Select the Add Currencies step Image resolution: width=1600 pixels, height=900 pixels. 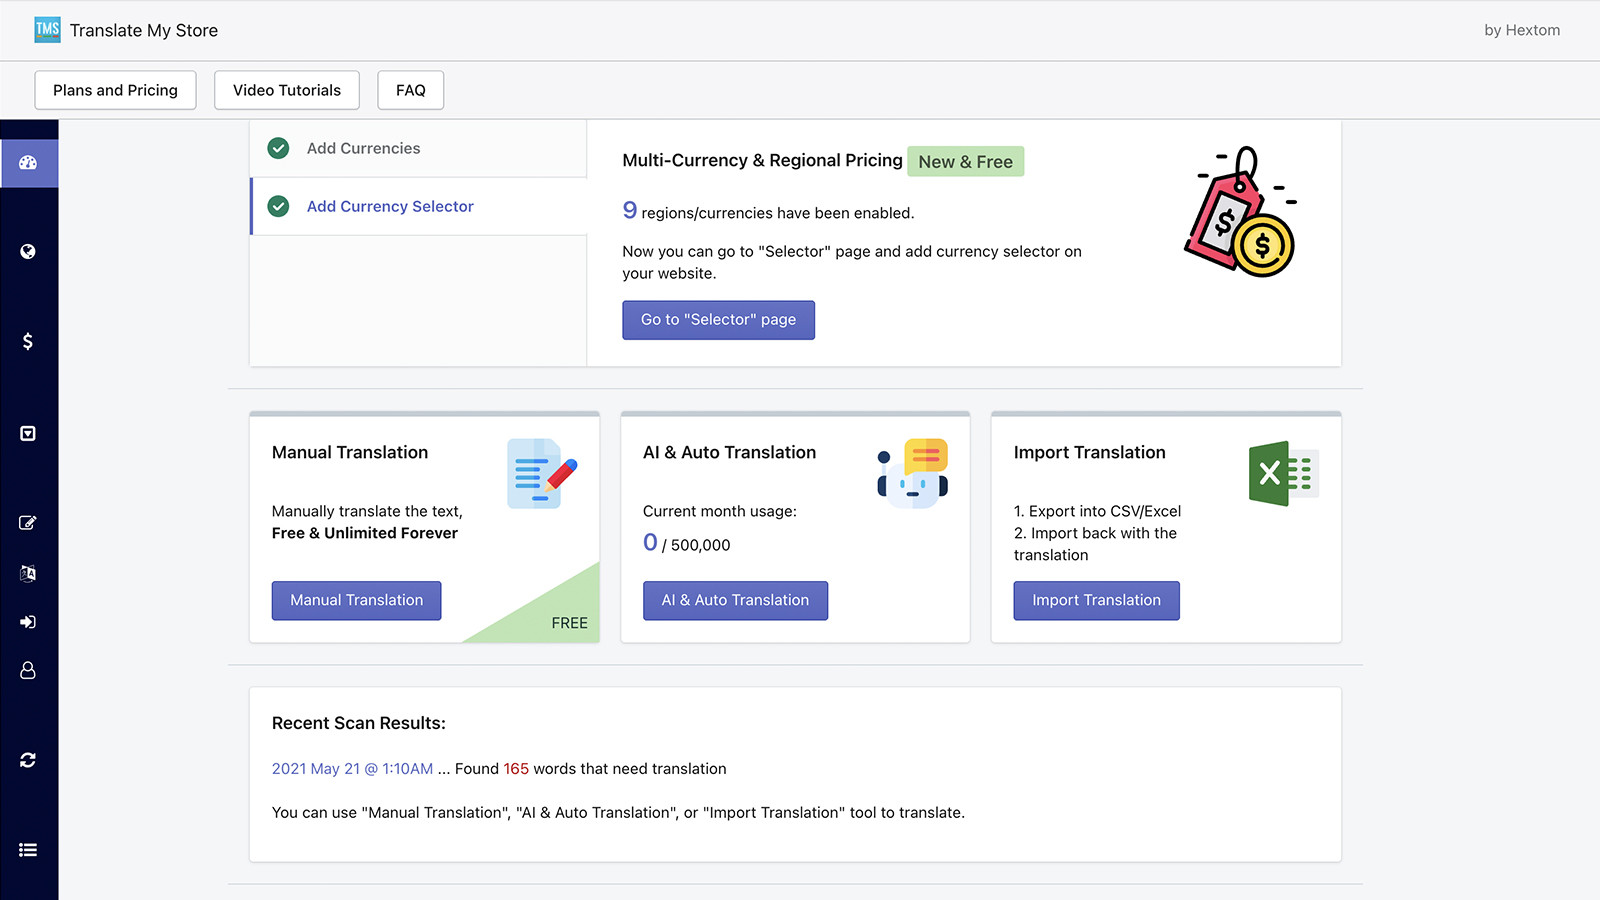coord(363,148)
